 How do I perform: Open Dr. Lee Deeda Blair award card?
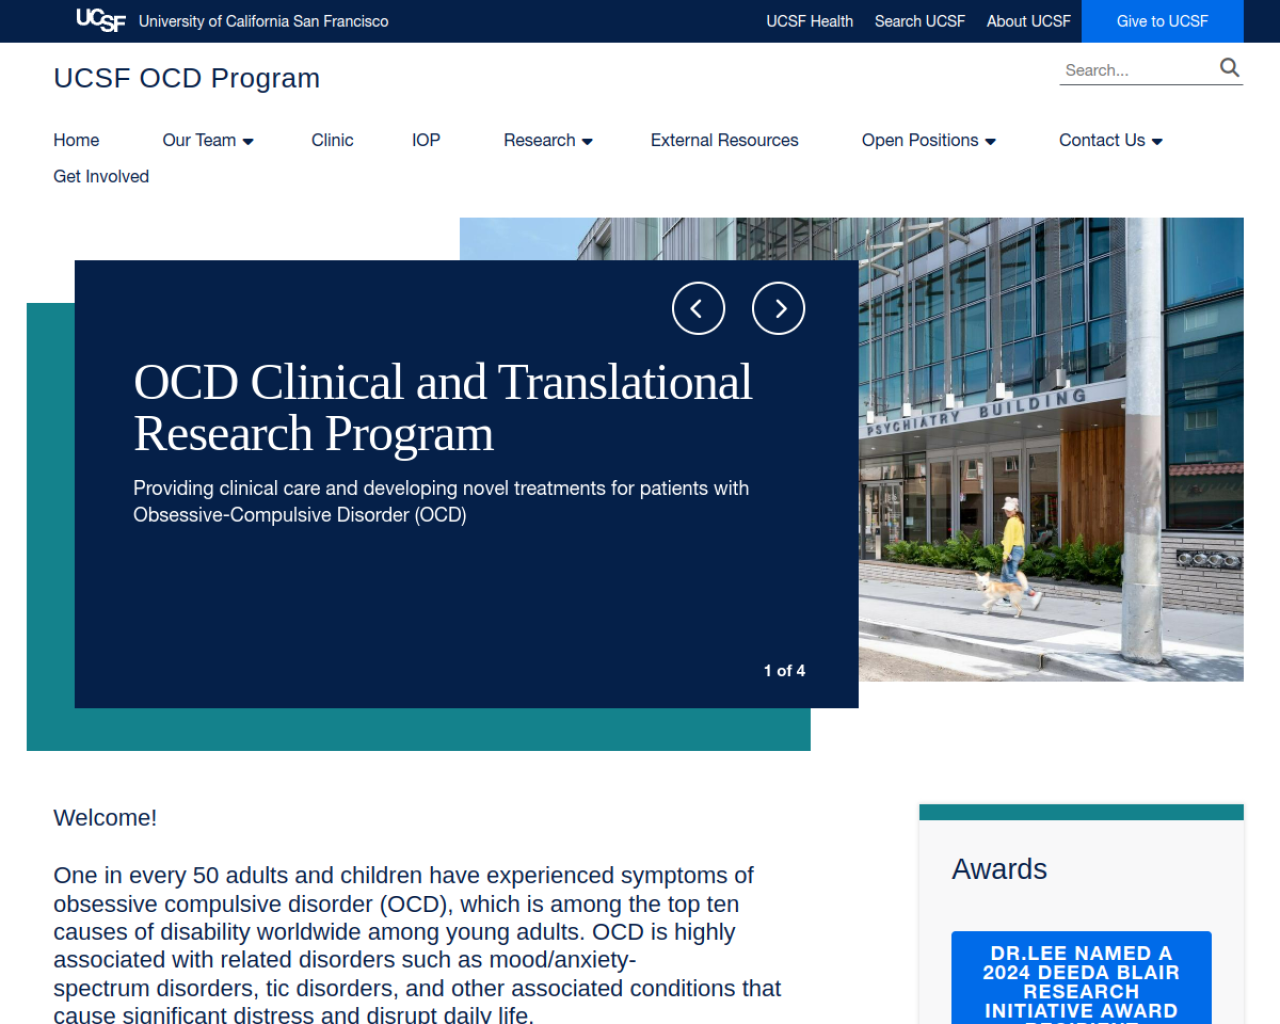1081,978
